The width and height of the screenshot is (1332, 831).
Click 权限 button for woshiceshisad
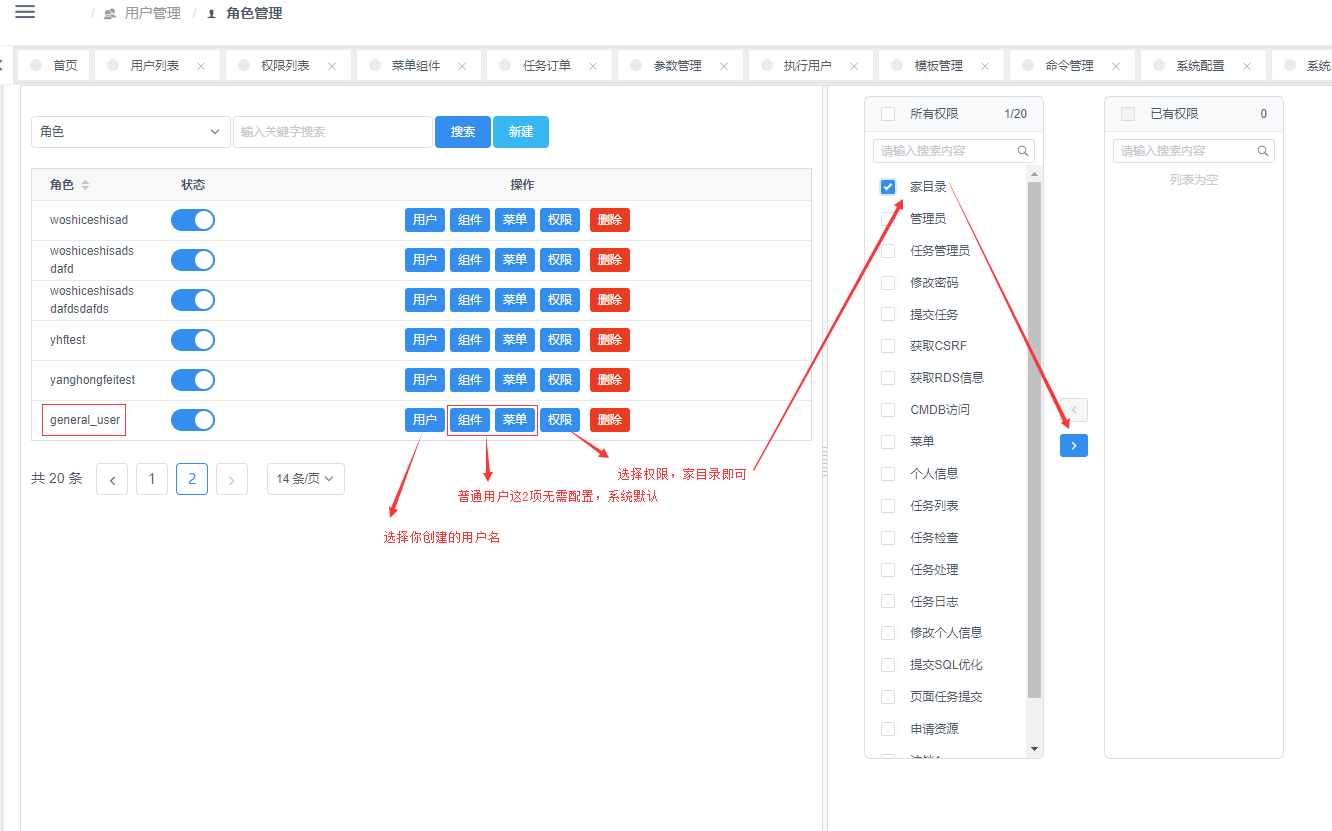coord(560,220)
